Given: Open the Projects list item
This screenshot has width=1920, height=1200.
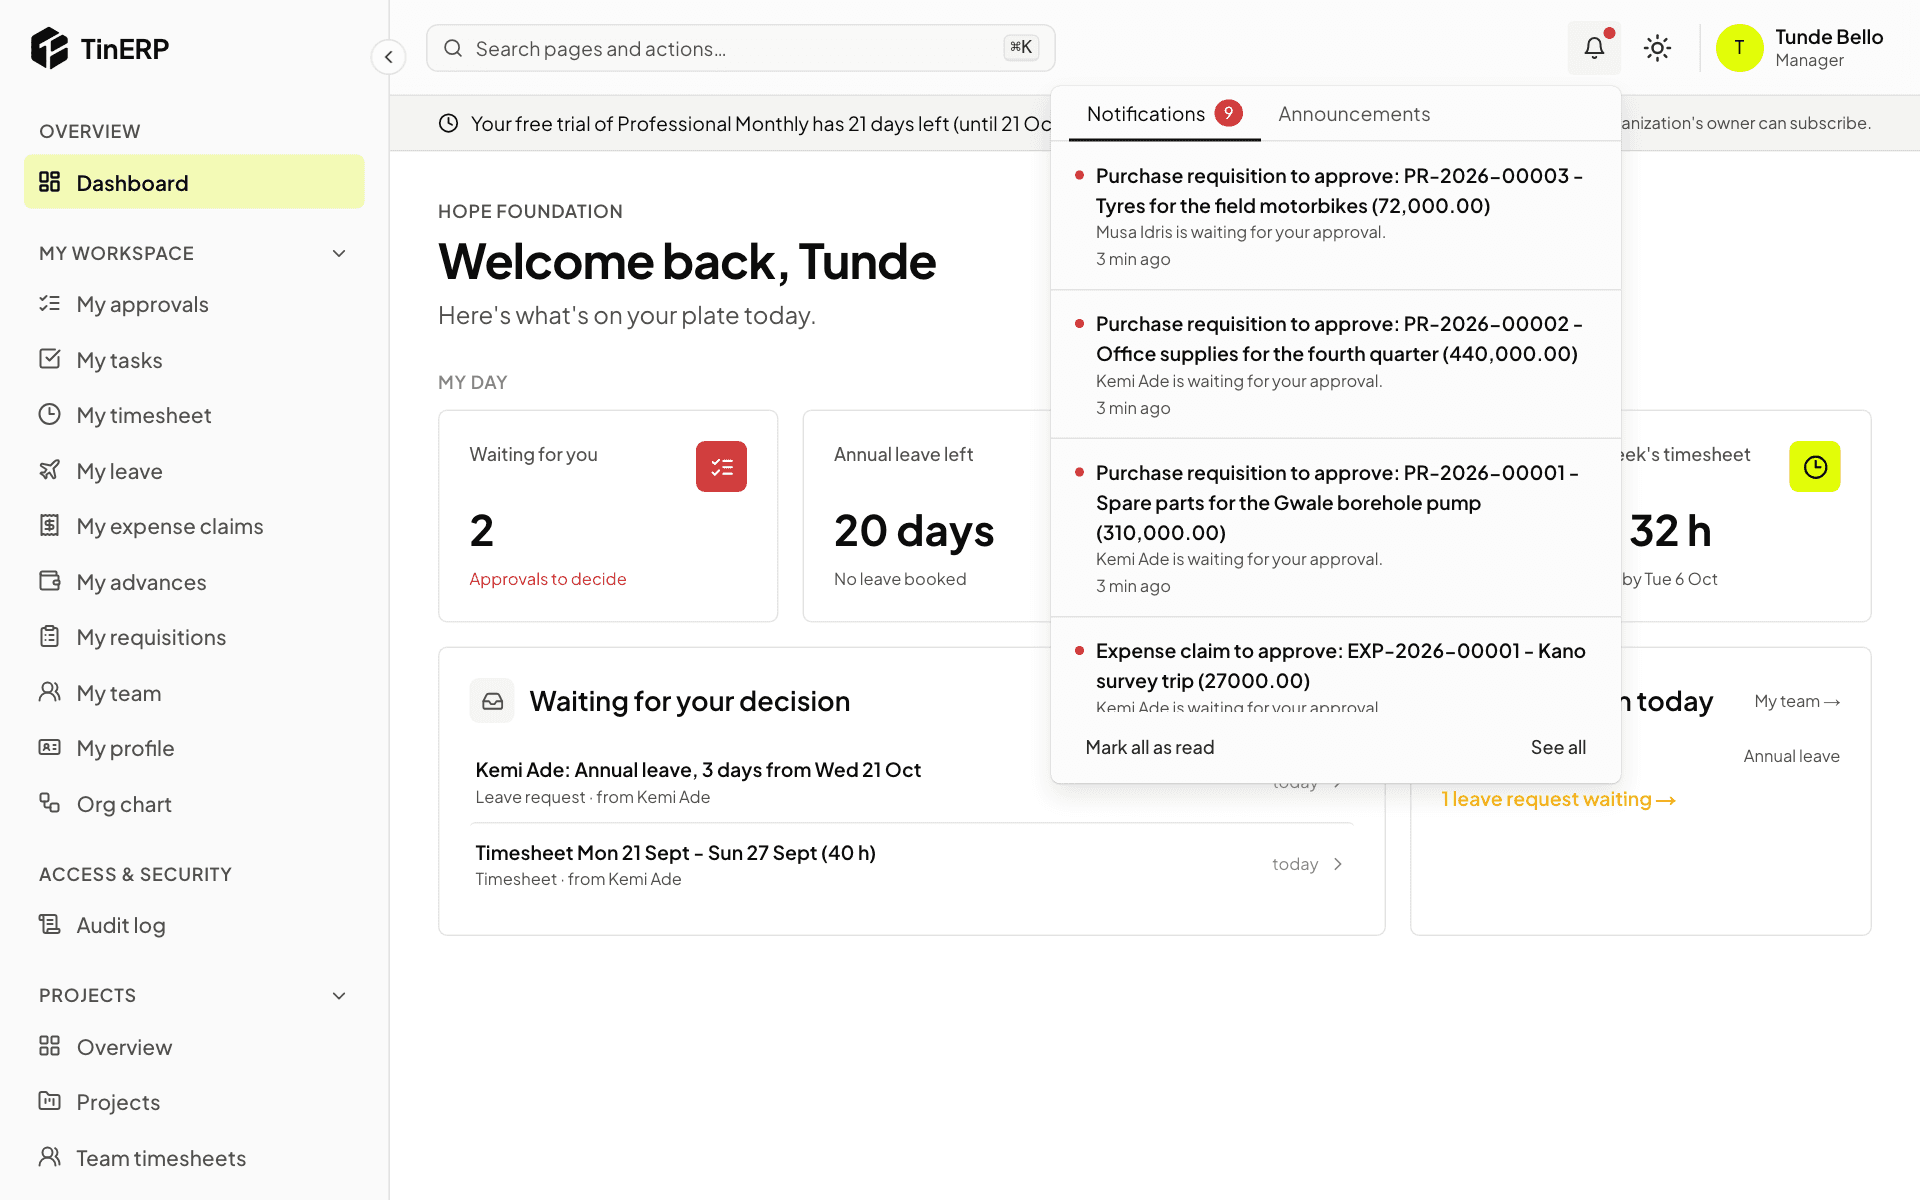Looking at the screenshot, I should coord(194,1102).
